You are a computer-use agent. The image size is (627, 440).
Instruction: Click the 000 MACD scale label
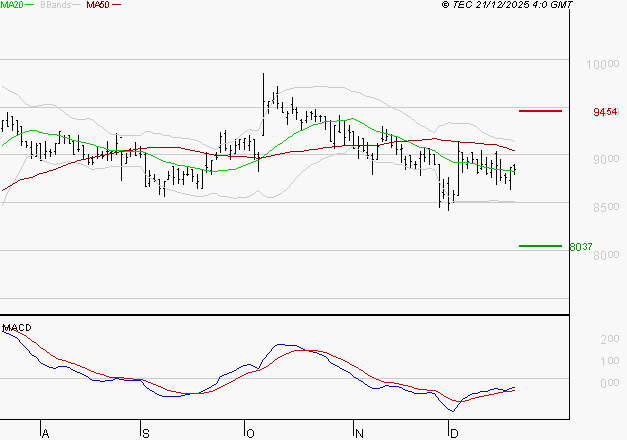coord(610,383)
